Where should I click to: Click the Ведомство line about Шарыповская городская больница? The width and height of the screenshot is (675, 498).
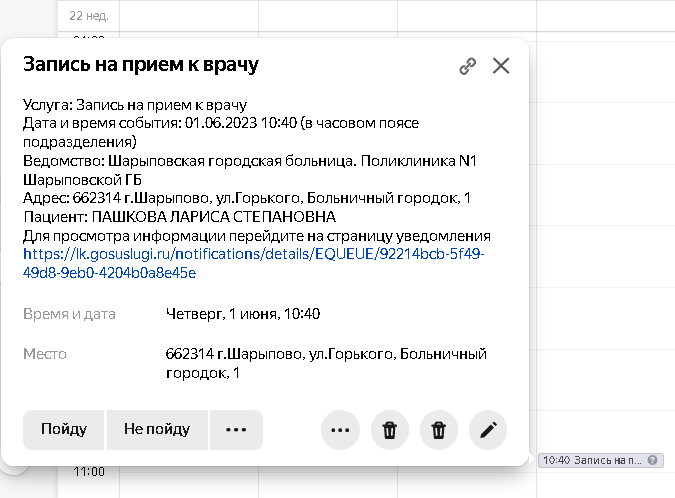point(250,170)
